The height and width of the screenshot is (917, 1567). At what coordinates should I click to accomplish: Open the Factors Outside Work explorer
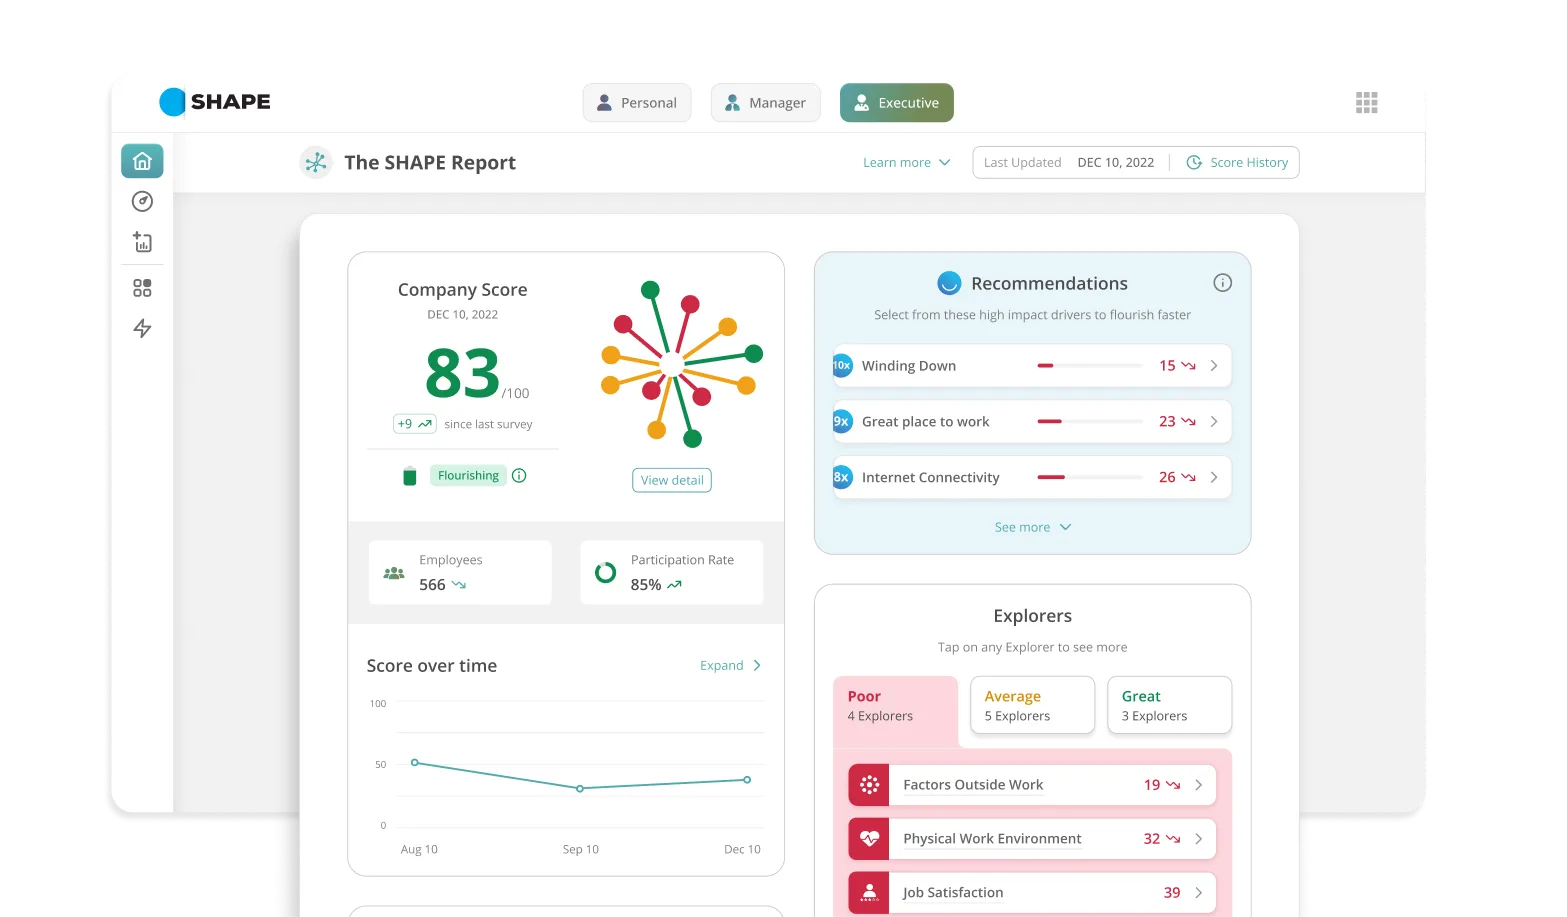coord(1031,785)
